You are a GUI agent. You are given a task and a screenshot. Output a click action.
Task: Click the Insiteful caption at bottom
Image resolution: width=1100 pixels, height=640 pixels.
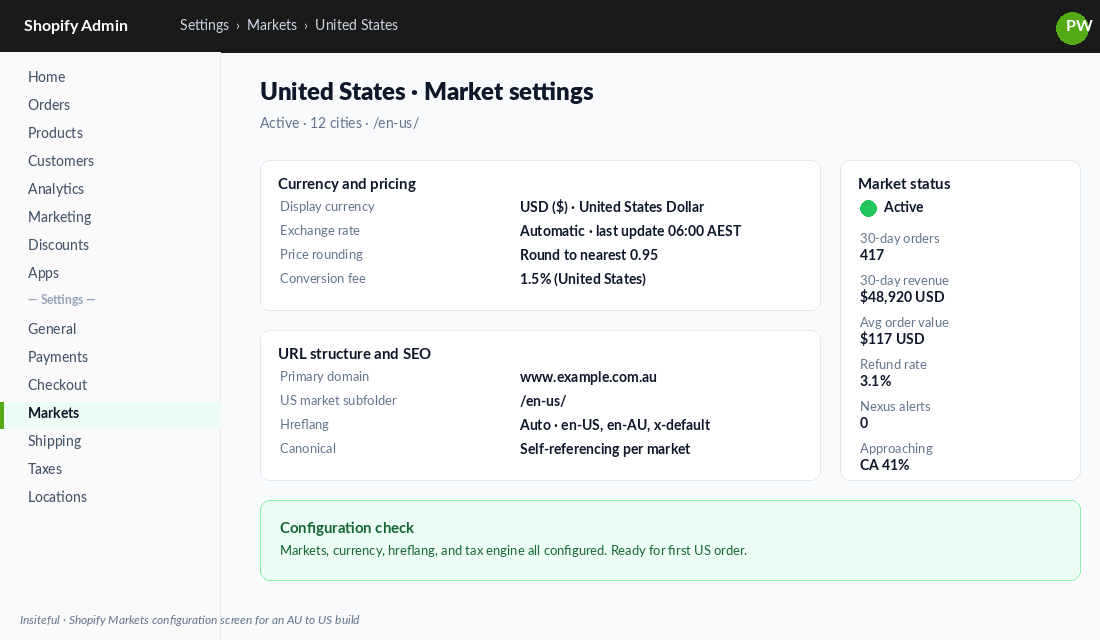pos(189,620)
